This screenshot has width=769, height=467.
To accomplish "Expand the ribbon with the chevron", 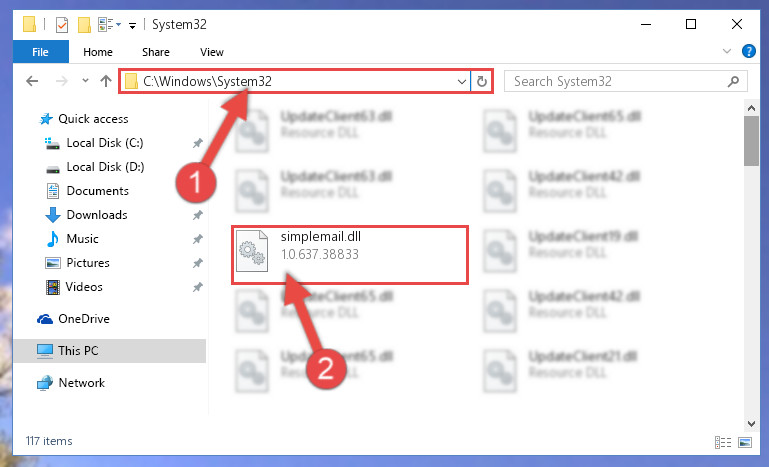I will pyautogui.click(x=727, y=51).
